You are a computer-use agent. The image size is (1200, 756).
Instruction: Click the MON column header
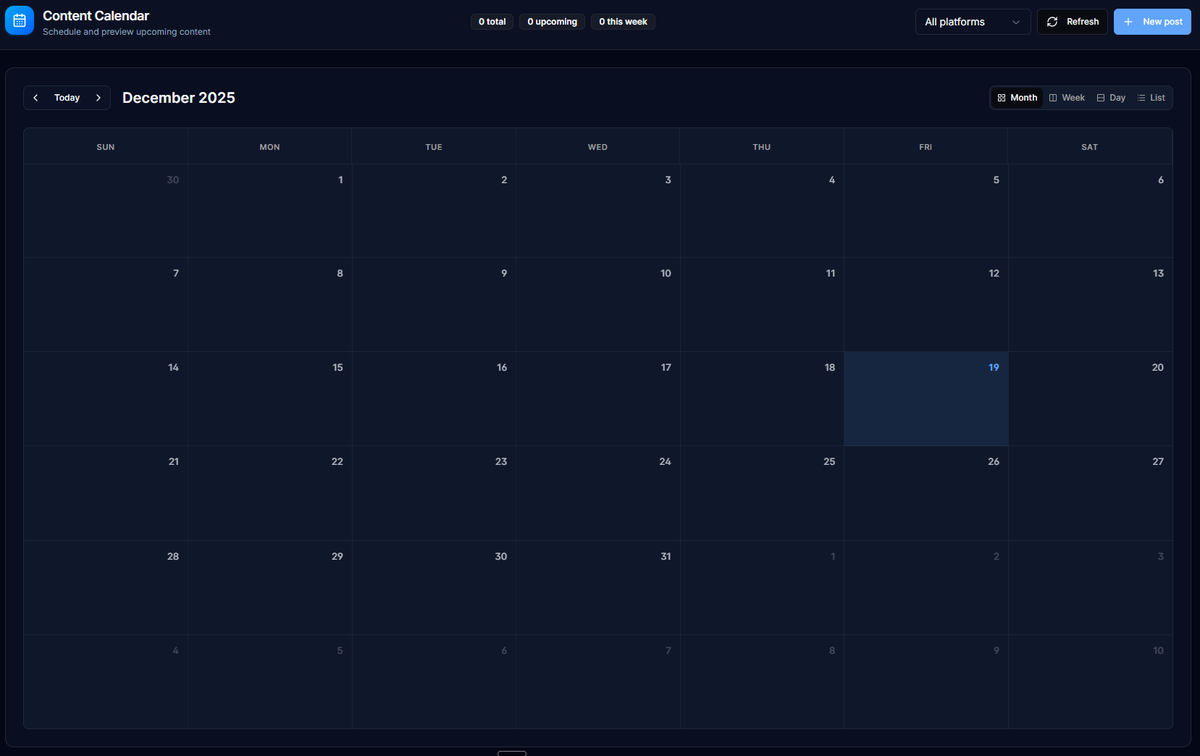coord(270,147)
